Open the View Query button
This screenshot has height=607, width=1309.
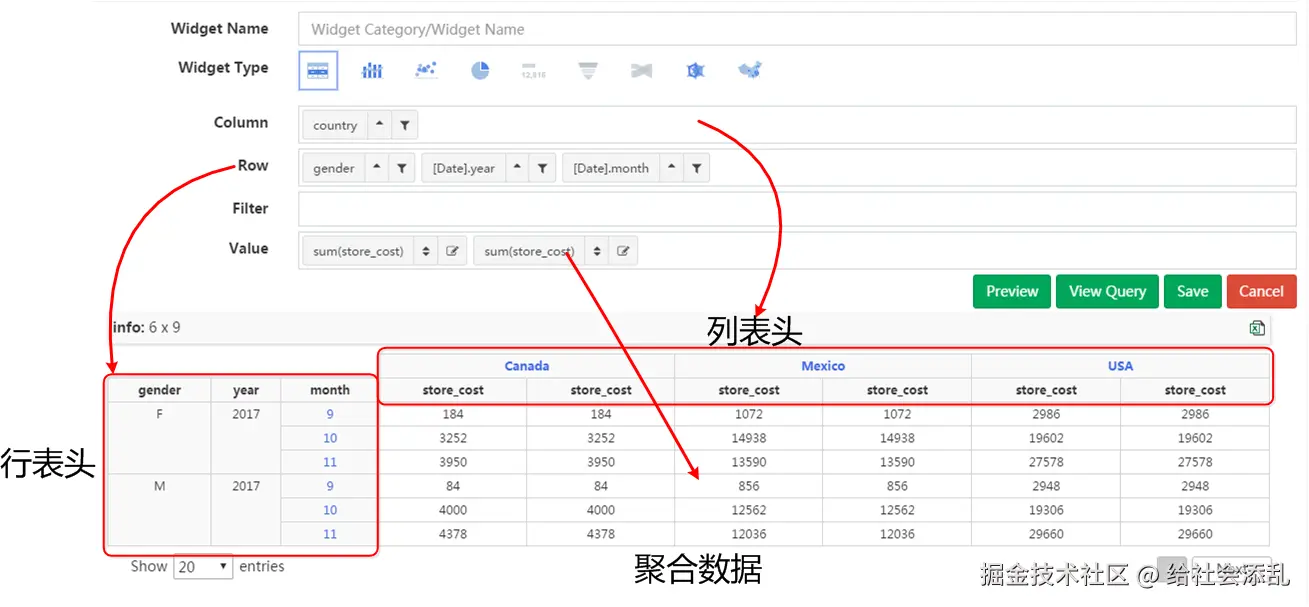[x=1107, y=292]
